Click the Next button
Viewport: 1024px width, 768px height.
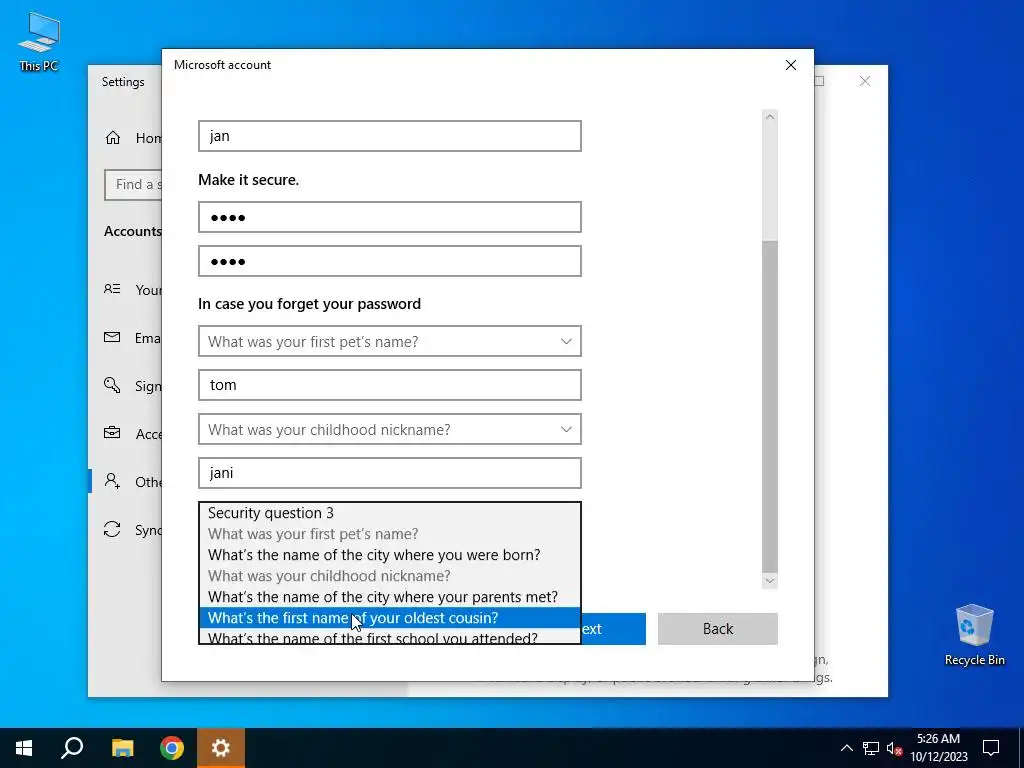pyautogui.click(x=613, y=629)
